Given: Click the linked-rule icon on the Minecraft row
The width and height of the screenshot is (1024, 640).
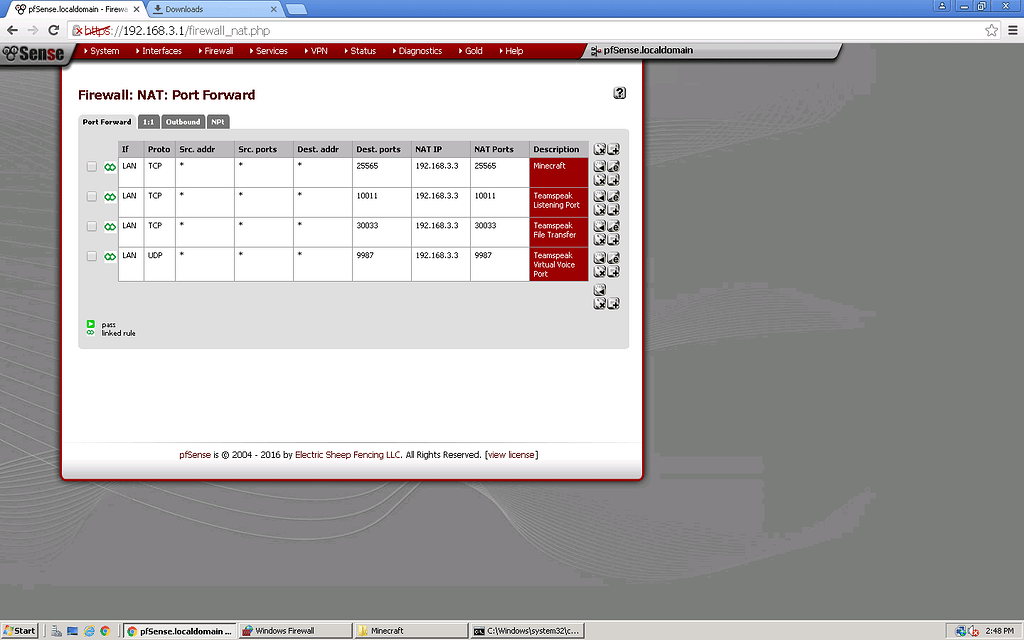Looking at the screenshot, I should tap(109, 167).
